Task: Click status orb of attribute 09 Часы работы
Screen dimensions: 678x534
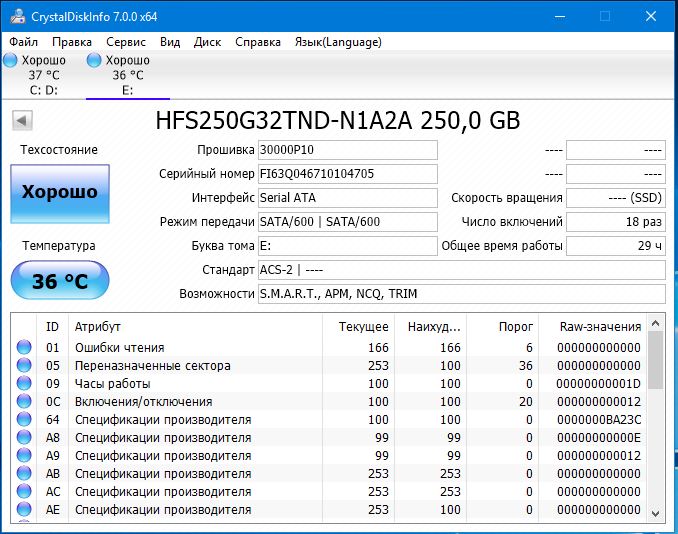Action: coord(24,384)
